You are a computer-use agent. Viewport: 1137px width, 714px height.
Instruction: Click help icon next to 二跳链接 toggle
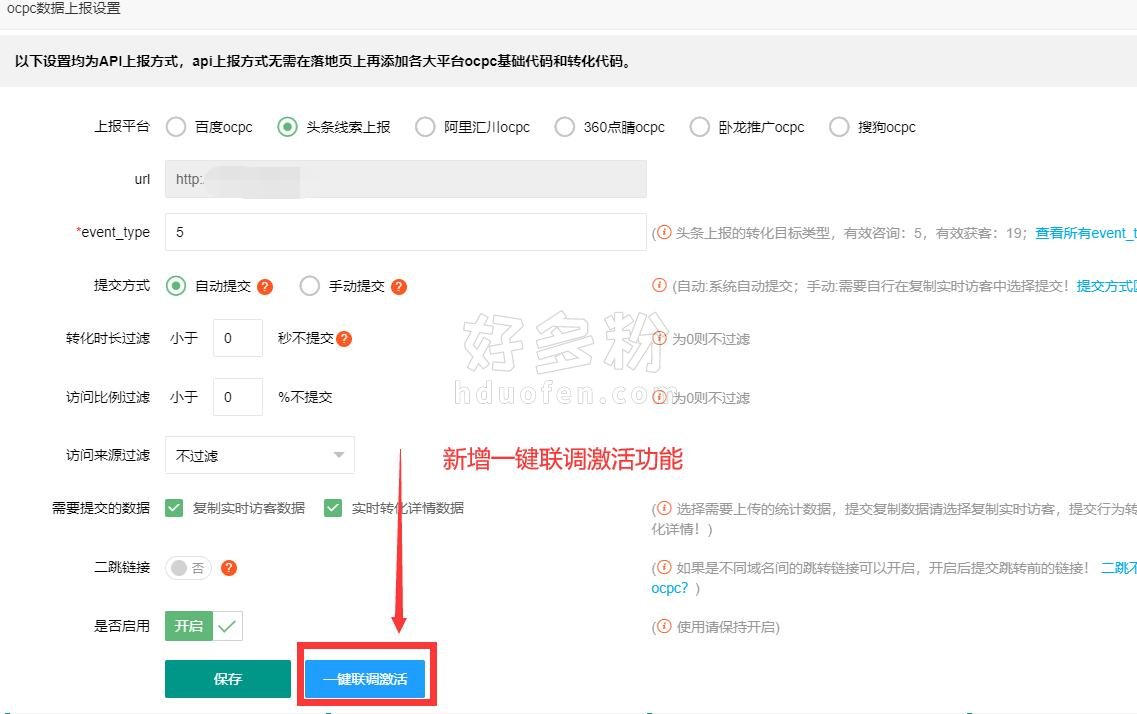229,568
